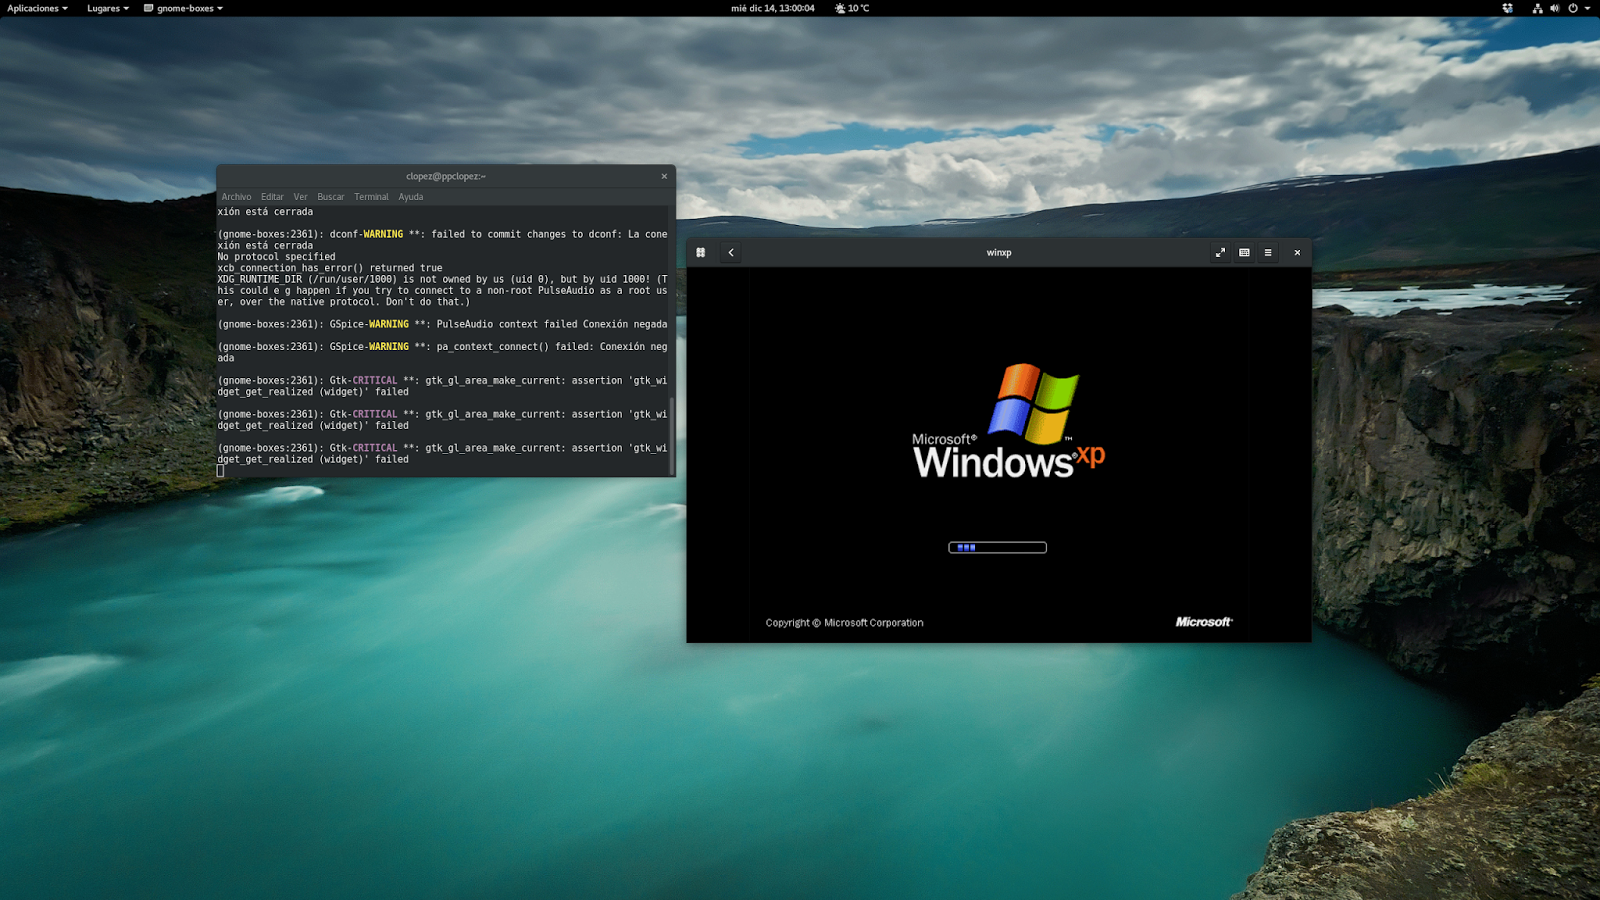
Task: Click the power icon in the top bar
Action: click(1572, 8)
